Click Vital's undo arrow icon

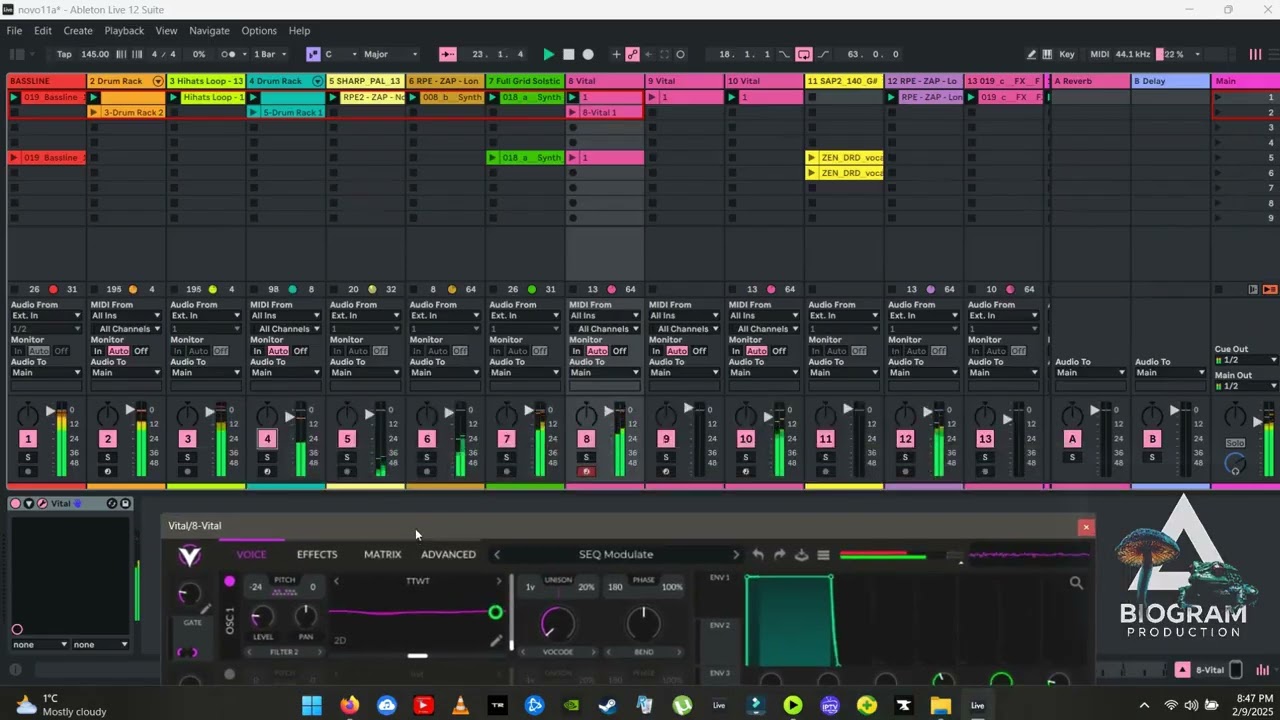(x=758, y=554)
